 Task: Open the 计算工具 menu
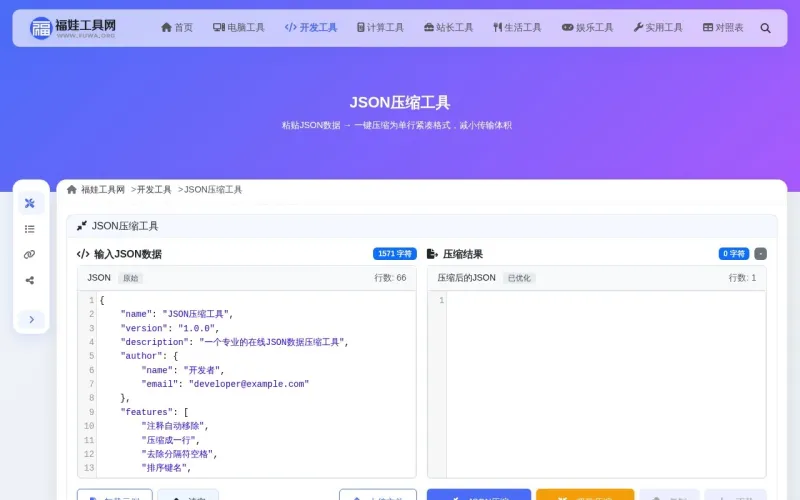coord(380,28)
